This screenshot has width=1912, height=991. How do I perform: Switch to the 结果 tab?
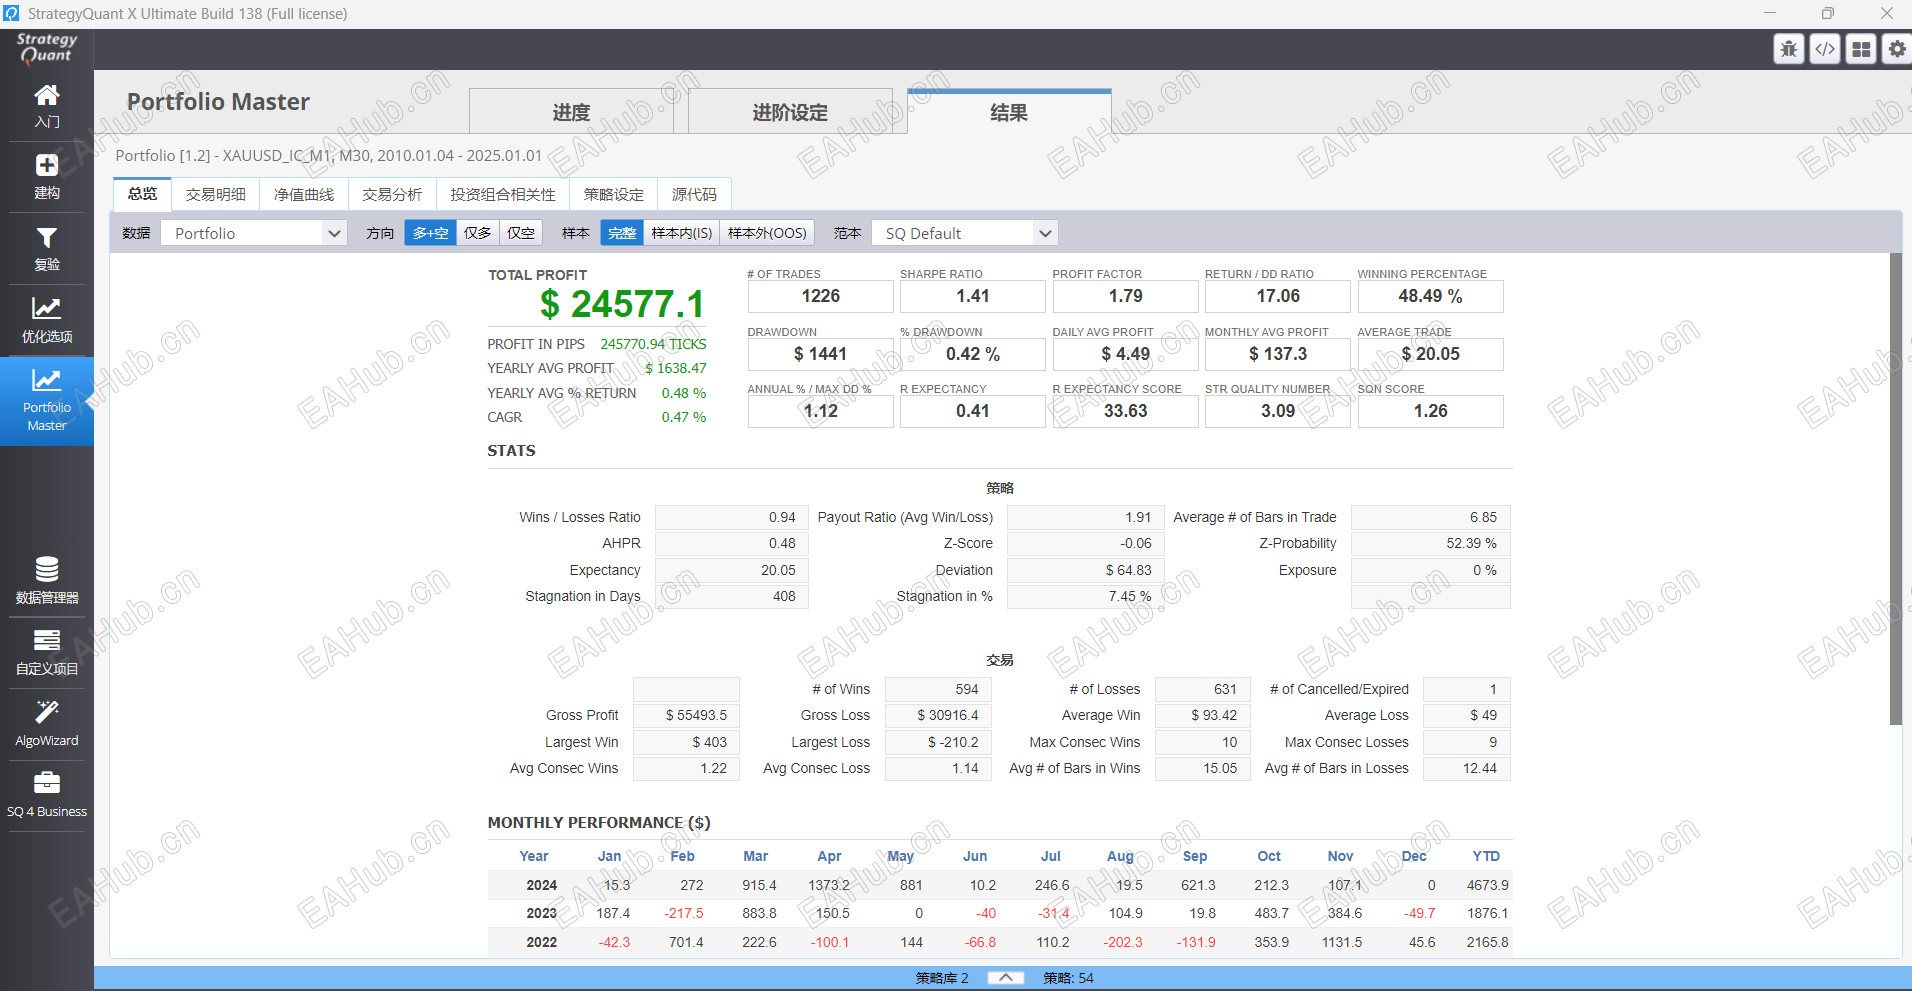tap(1009, 112)
